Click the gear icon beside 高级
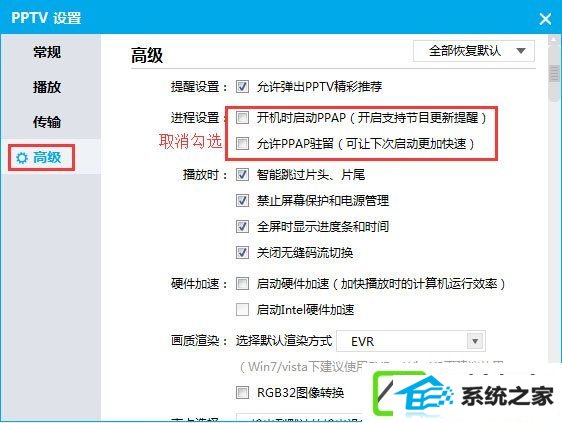Viewport: 562px width, 423px height. pyautogui.click(x=22, y=158)
